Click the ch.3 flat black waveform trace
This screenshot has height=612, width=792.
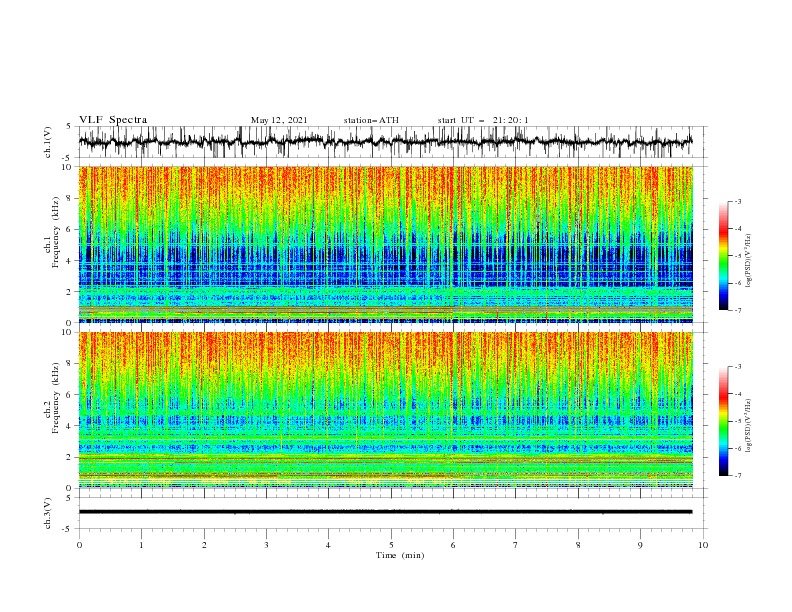(386, 512)
